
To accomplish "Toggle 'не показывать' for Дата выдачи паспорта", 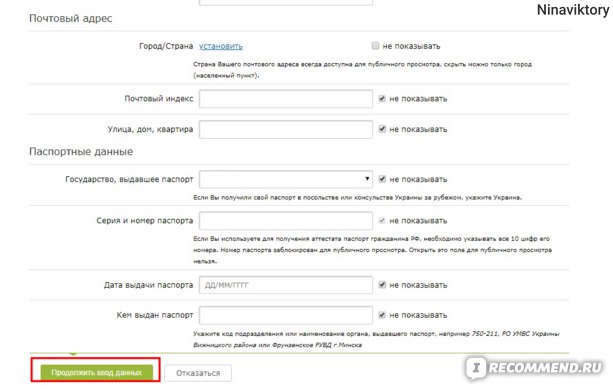I will click(382, 285).
